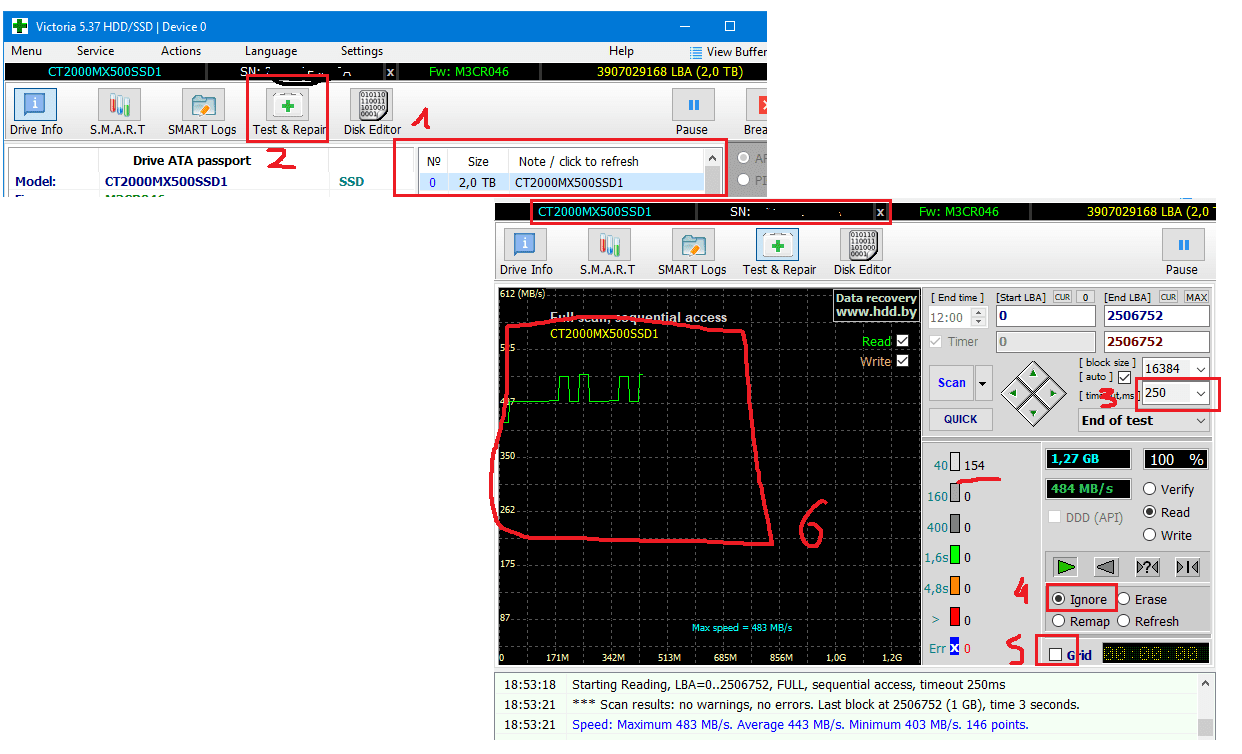Toggle the block size auto checkbox
The width and height of the screenshot is (1242, 754).
pos(1125,377)
